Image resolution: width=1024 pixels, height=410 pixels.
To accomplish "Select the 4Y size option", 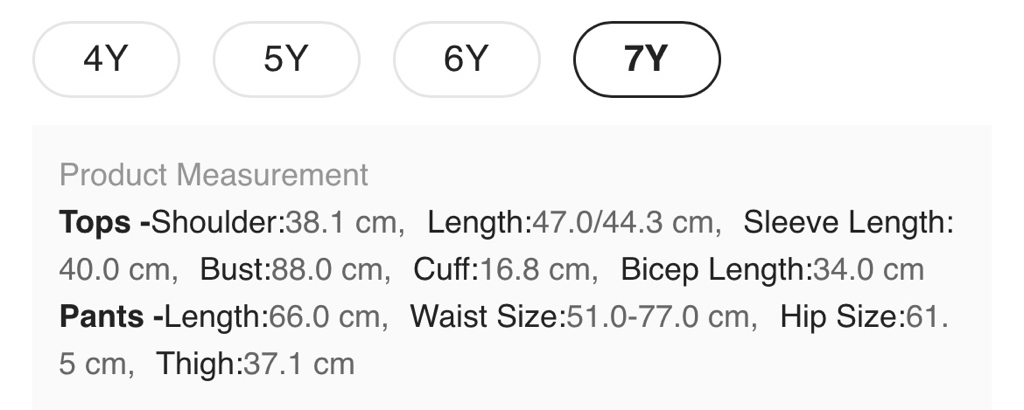I will 106,60.
